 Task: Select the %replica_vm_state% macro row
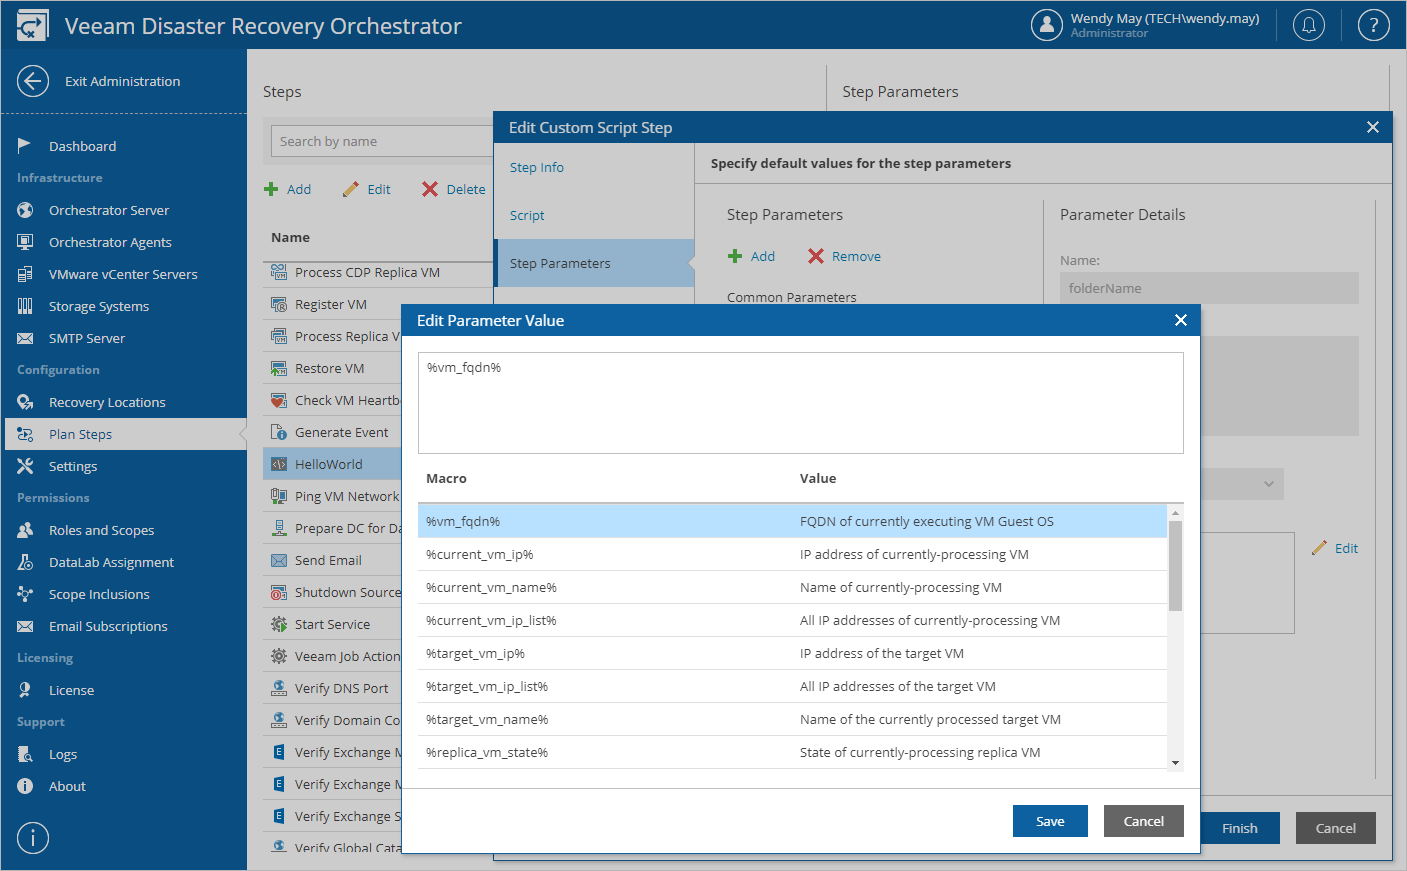pyautogui.click(x=792, y=752)
